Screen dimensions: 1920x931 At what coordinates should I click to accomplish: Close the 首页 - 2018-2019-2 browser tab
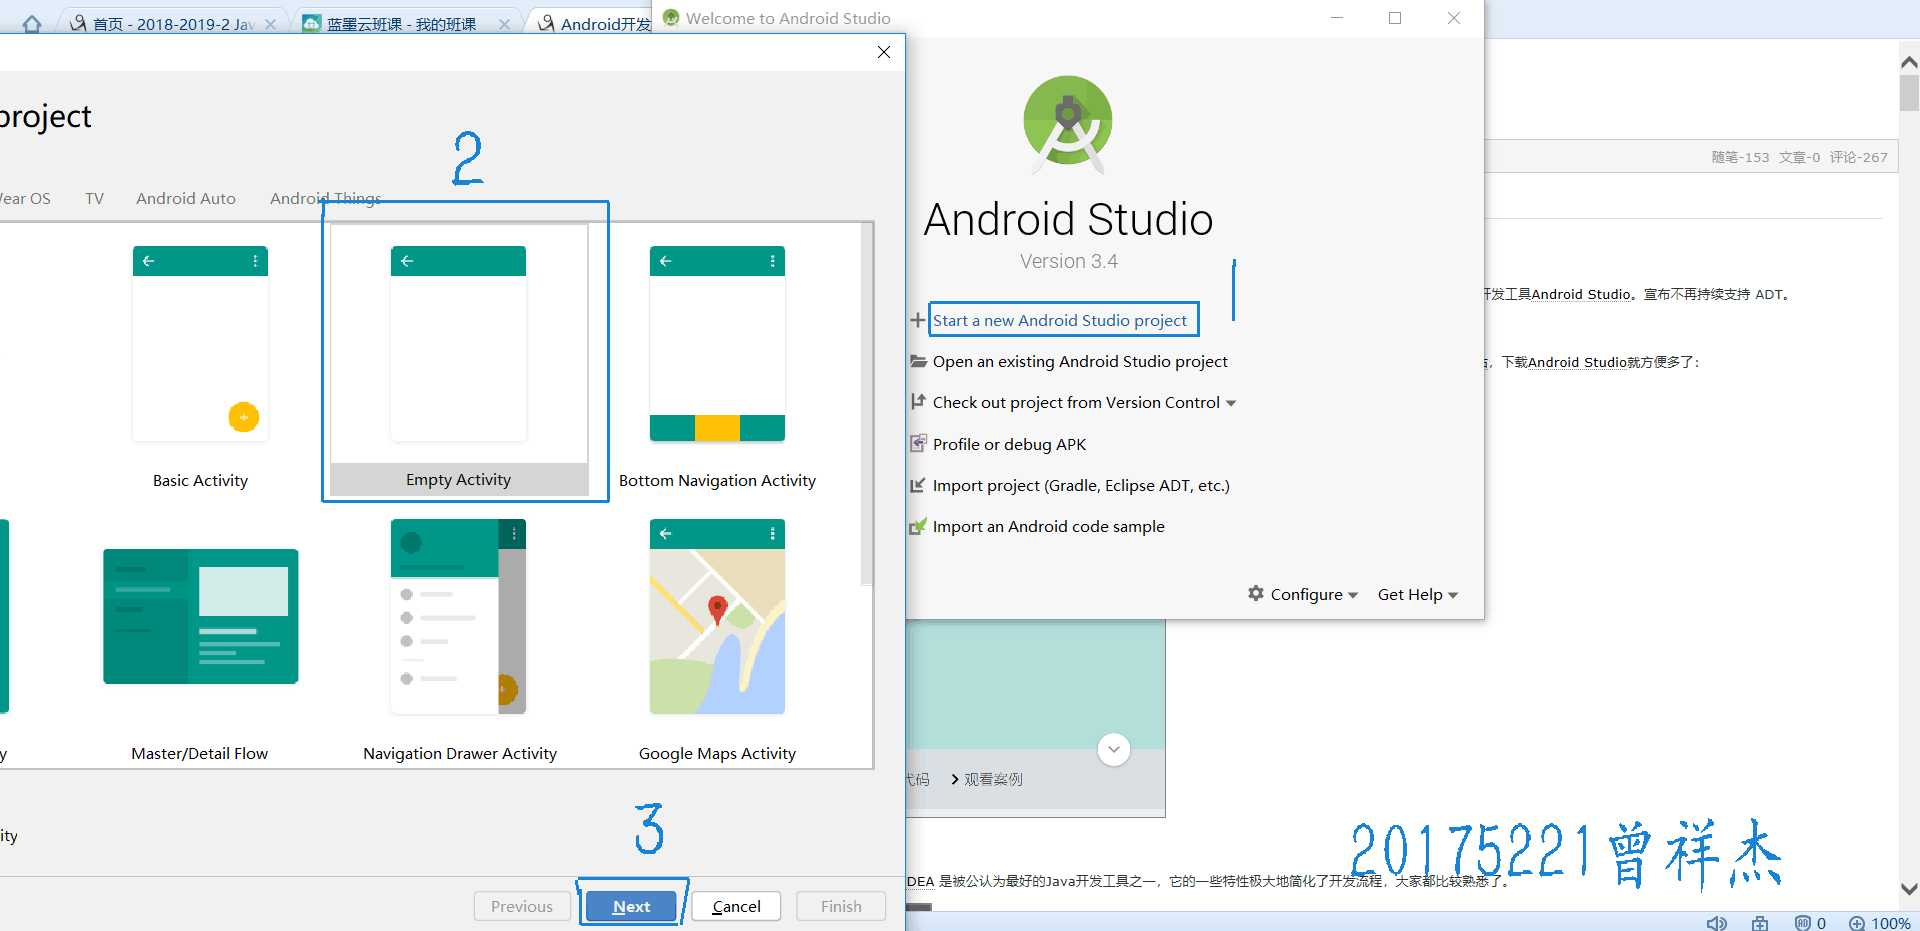[x=271, y=24]
